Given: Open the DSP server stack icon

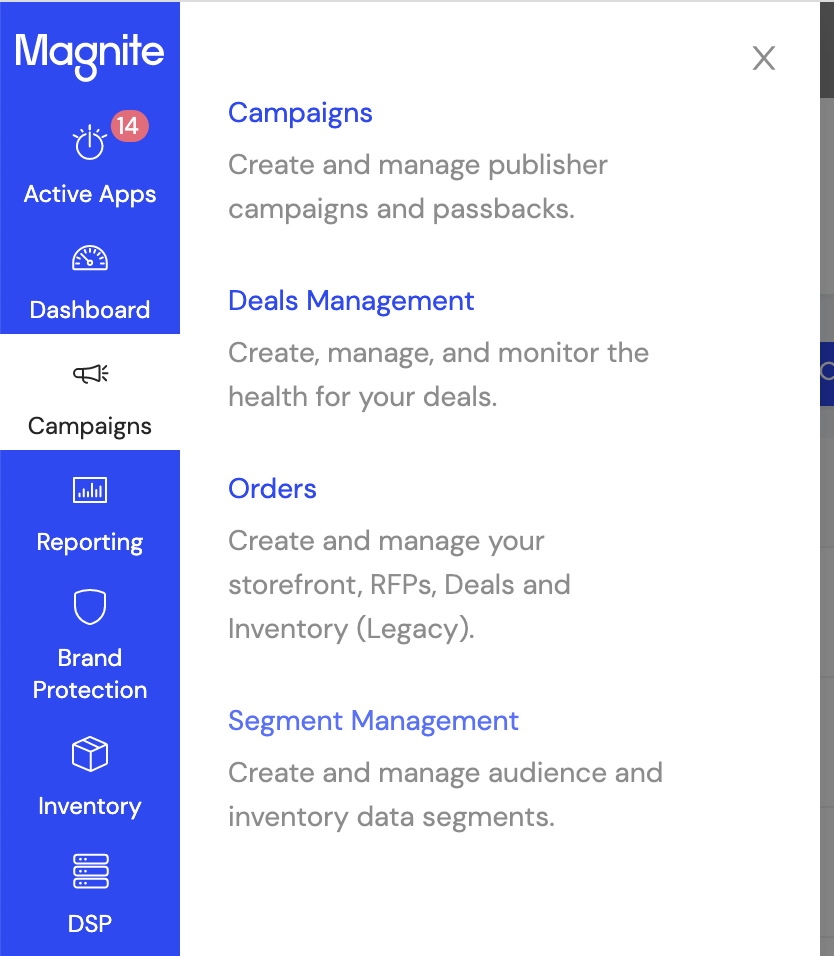Looking at the screenshot, I should pos(90,871).
